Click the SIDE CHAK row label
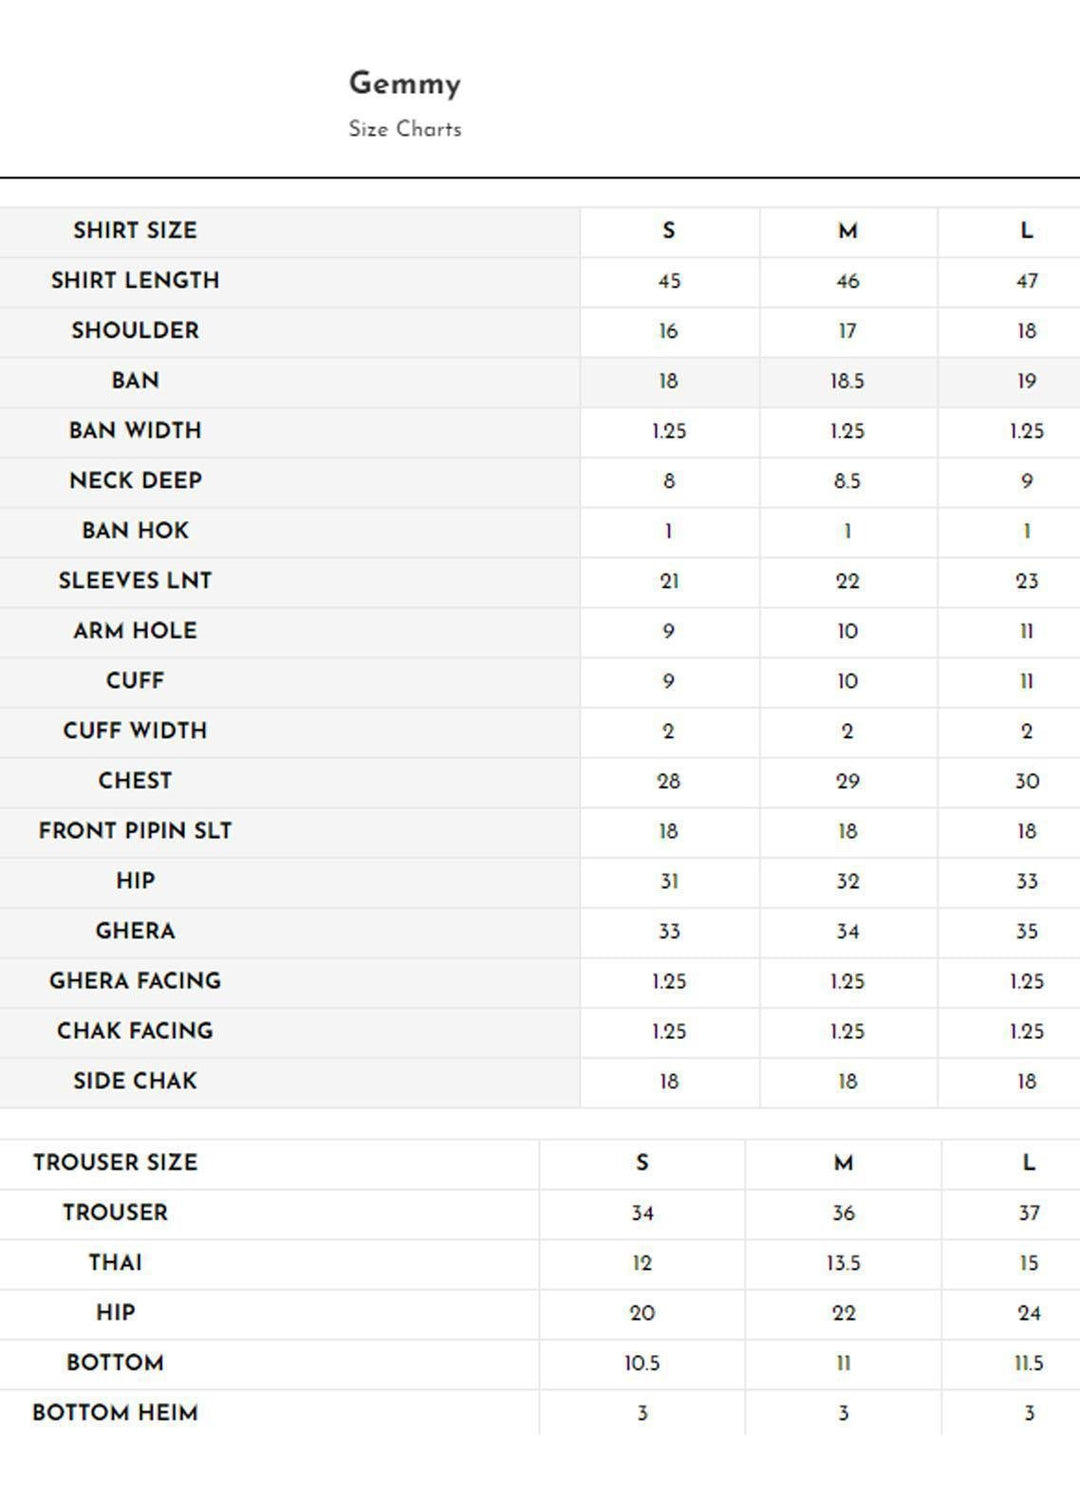The height and width of the screenshot is (1503, 1080). click(135, 1080)
